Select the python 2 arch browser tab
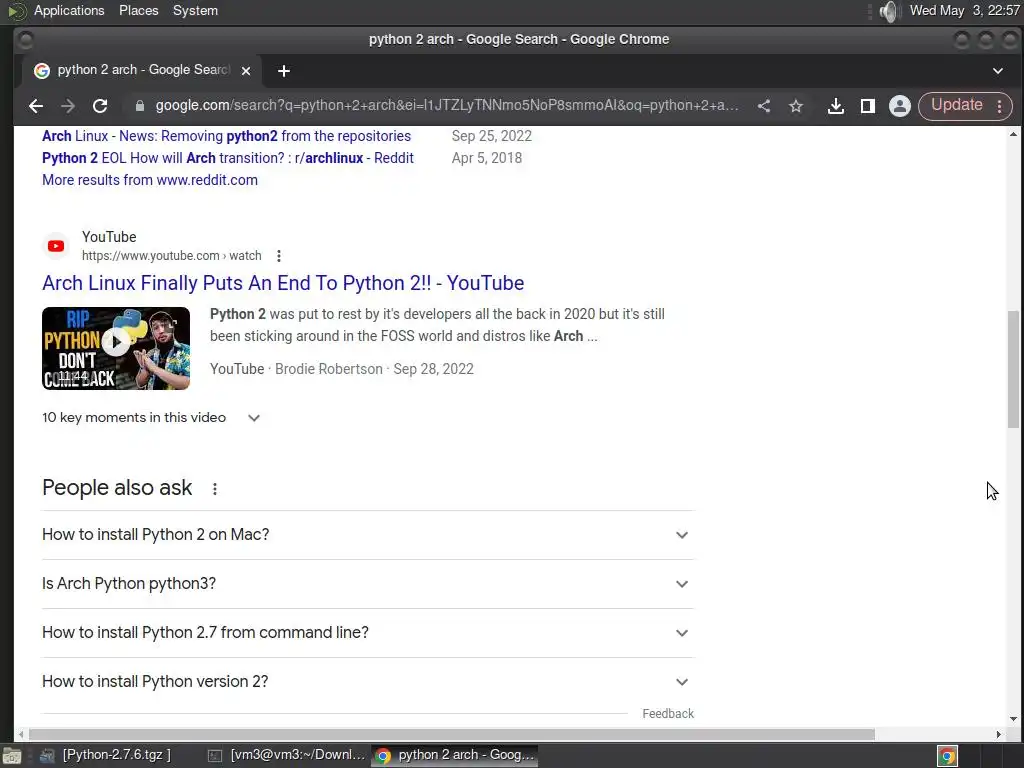 pos(142,71)
